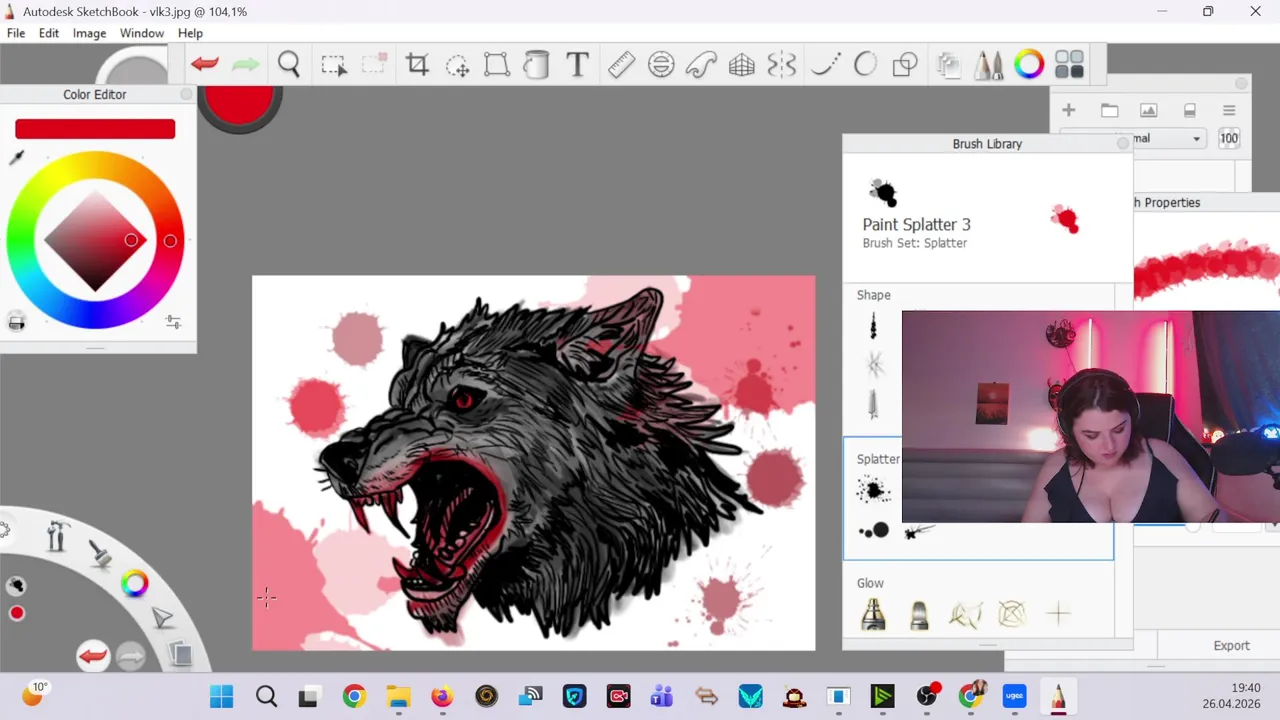Select the second Glow brush

919,614
